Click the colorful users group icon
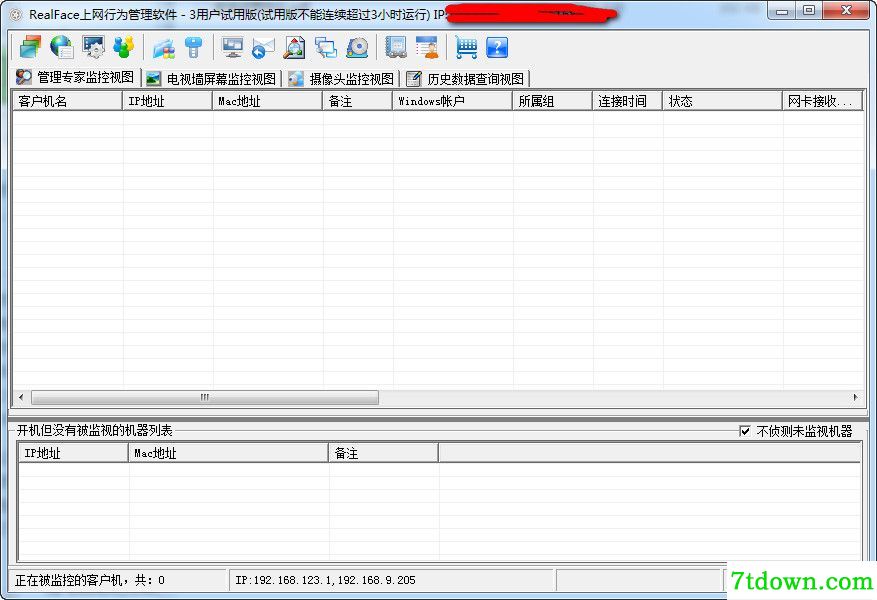Image resolution: width=877 pixels, height=600 pixels. pyautogui.click(x=124, y=47)
